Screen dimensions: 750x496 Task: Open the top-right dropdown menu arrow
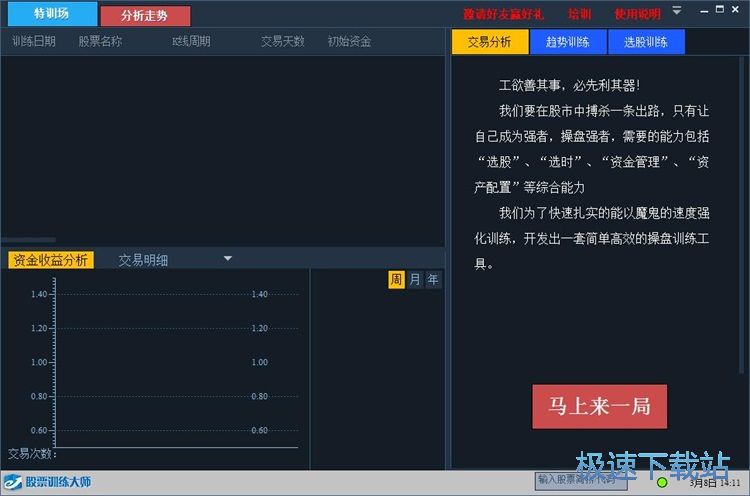tap(677, 11)
